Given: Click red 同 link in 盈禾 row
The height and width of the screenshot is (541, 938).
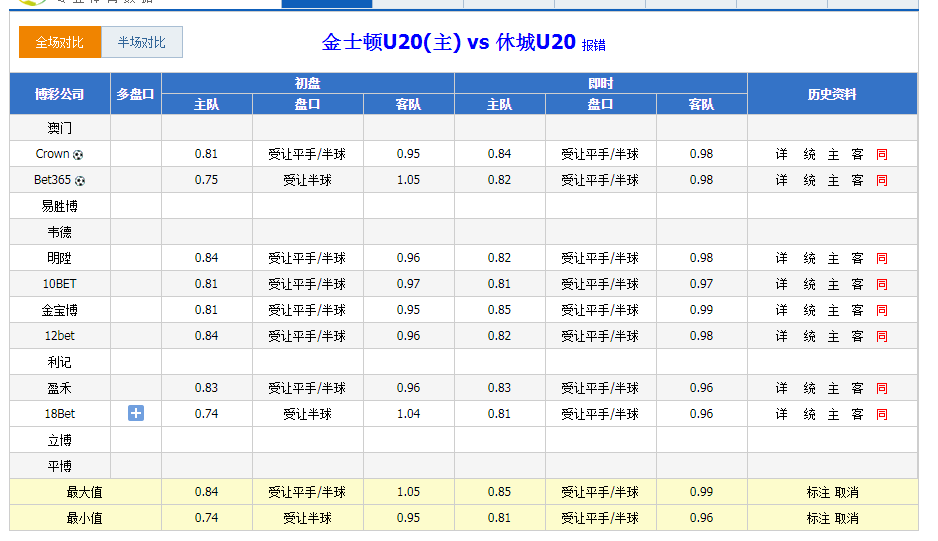Looking at the screenshot, I should (882, 388).
